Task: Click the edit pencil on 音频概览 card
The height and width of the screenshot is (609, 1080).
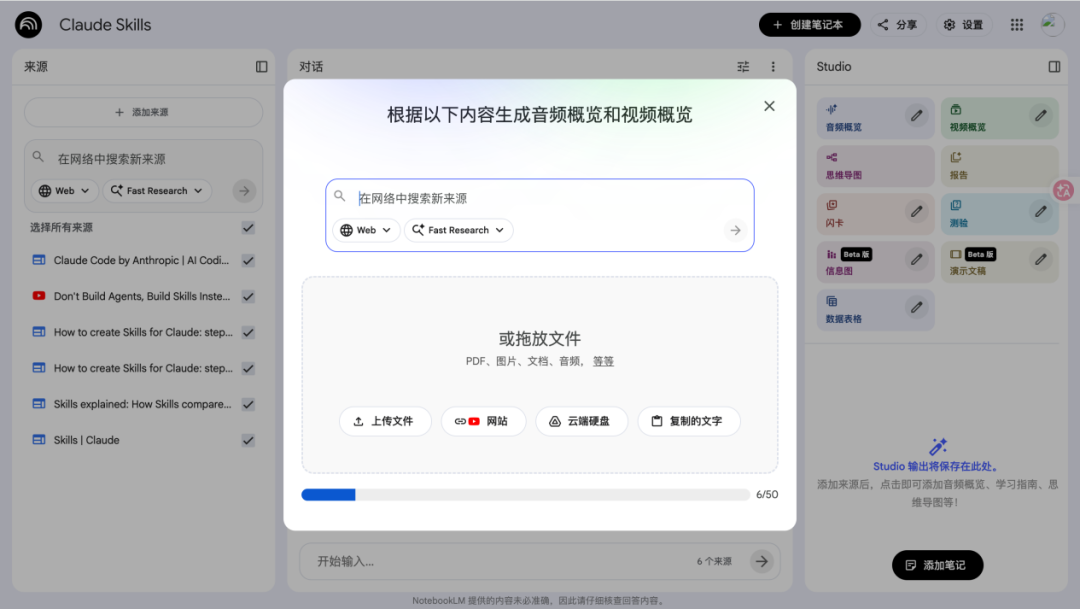Action: click(x=916, y=116)
